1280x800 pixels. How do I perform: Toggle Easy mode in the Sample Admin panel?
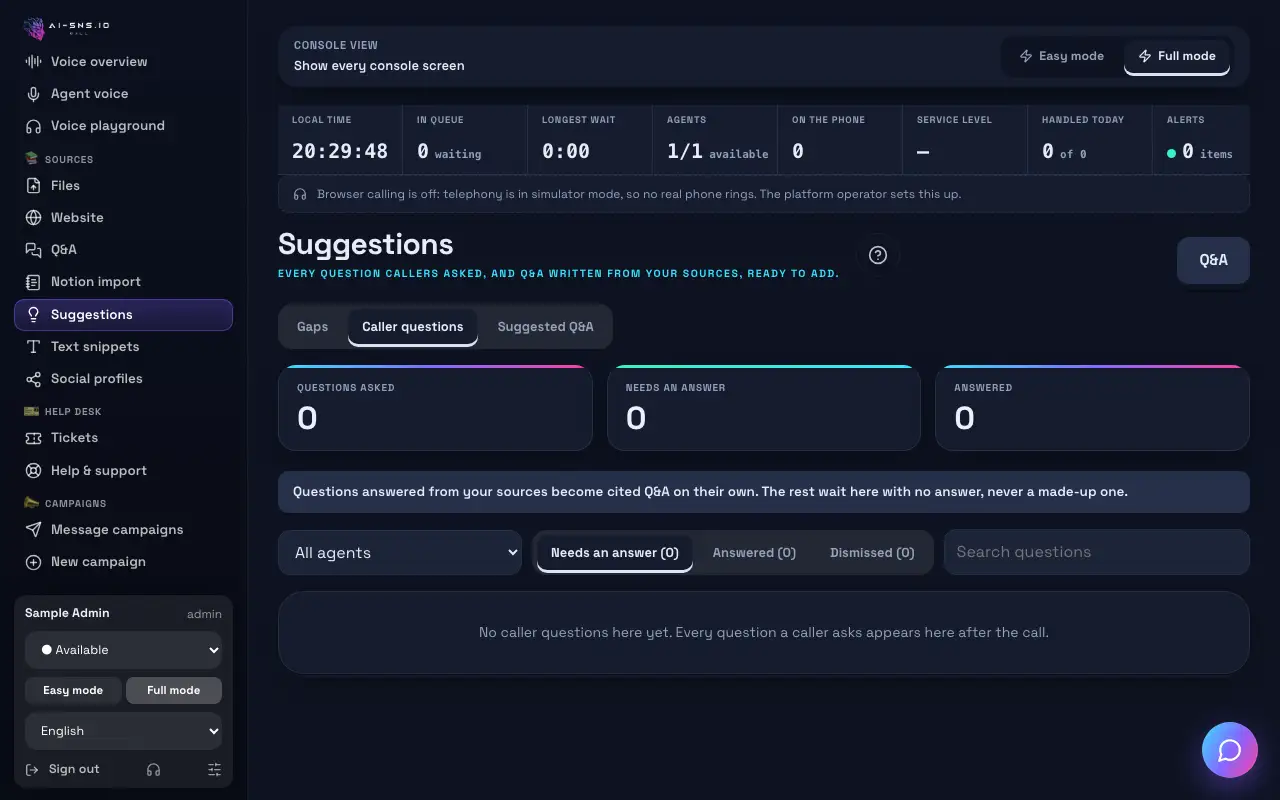click(73, 690)
